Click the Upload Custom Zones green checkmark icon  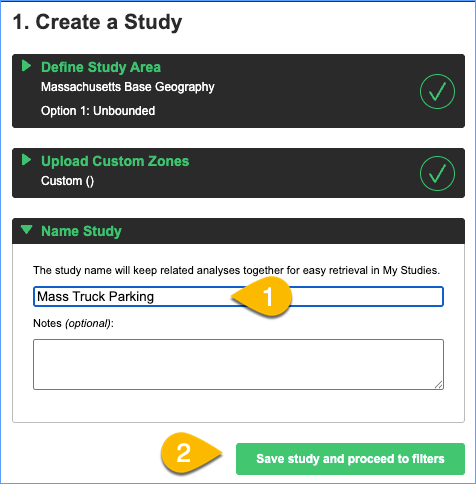click(x=437, y=173)
